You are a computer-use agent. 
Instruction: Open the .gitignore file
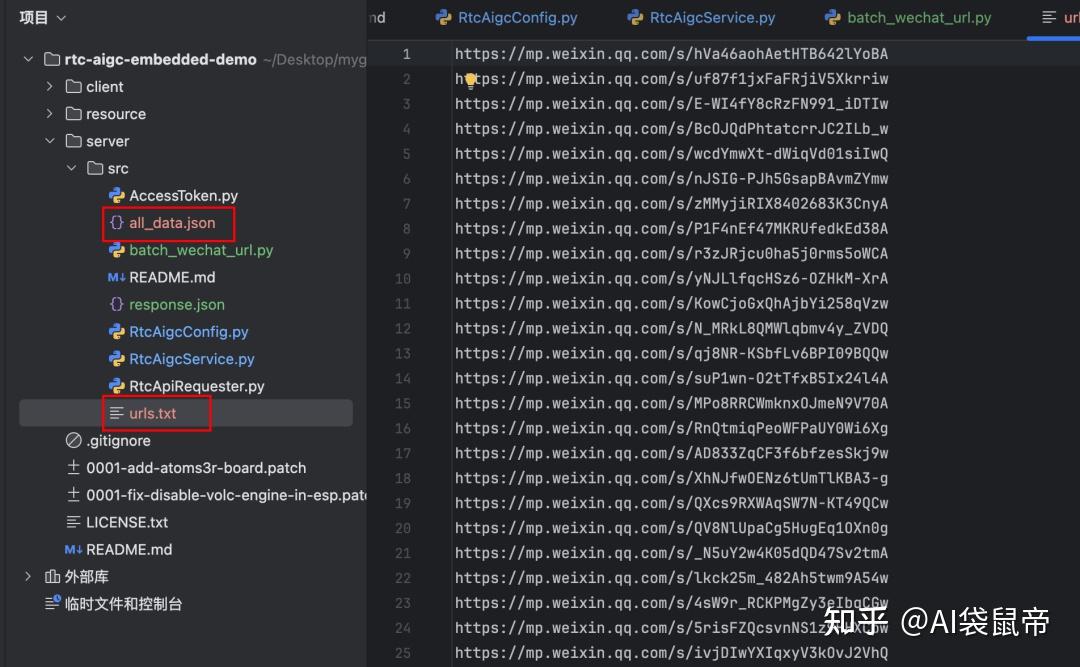coord(118,440)
